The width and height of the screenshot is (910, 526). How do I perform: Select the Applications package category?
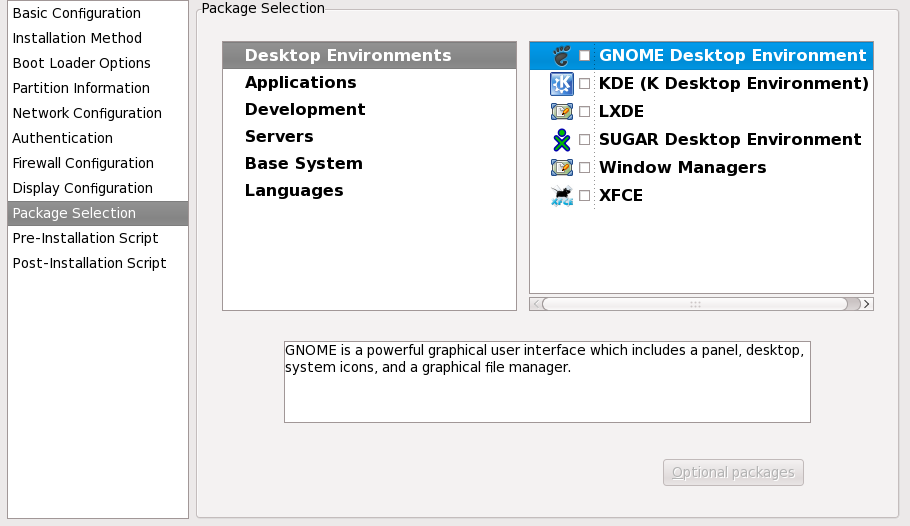pyautogui.click(x=300, y=83)
